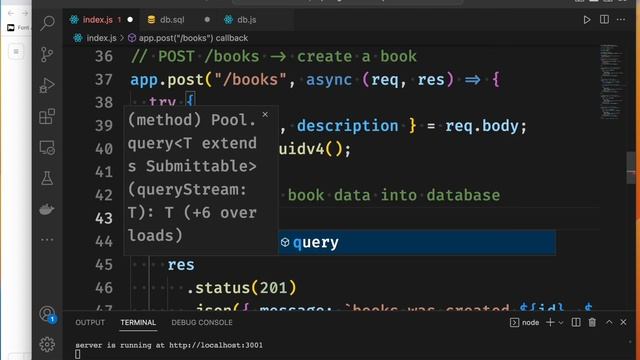Open the DEBUG CONSOLE panel tab

pos(202,322)
